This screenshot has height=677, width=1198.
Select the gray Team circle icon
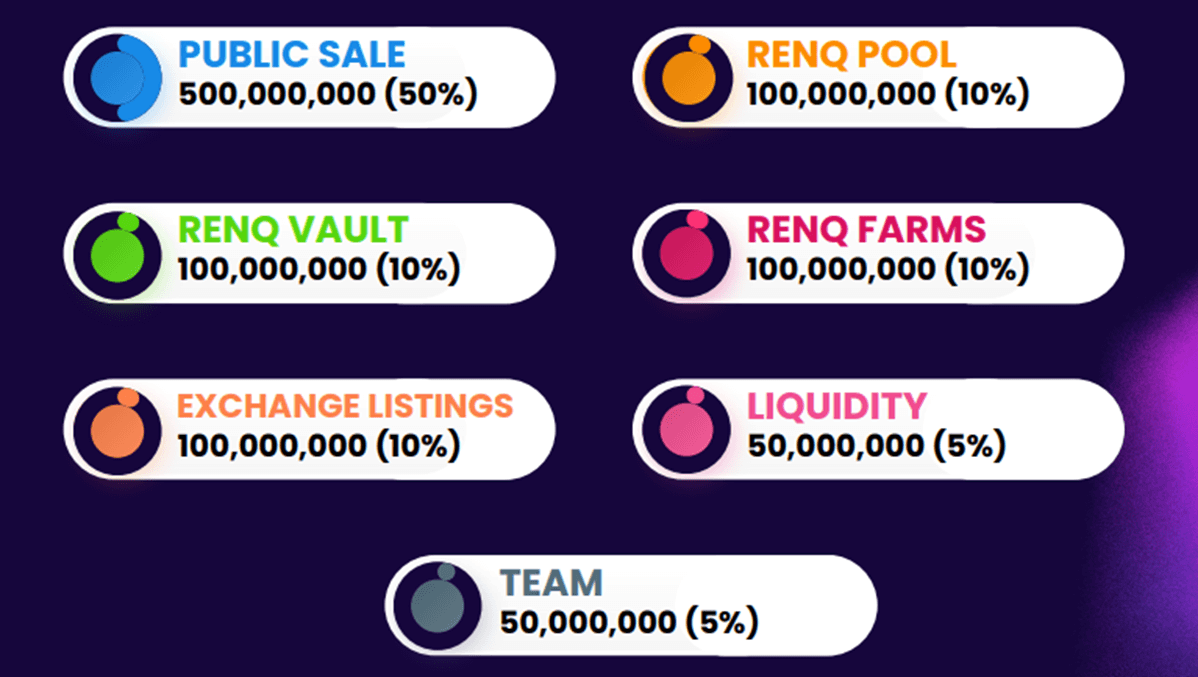click(x=439, y=606)
